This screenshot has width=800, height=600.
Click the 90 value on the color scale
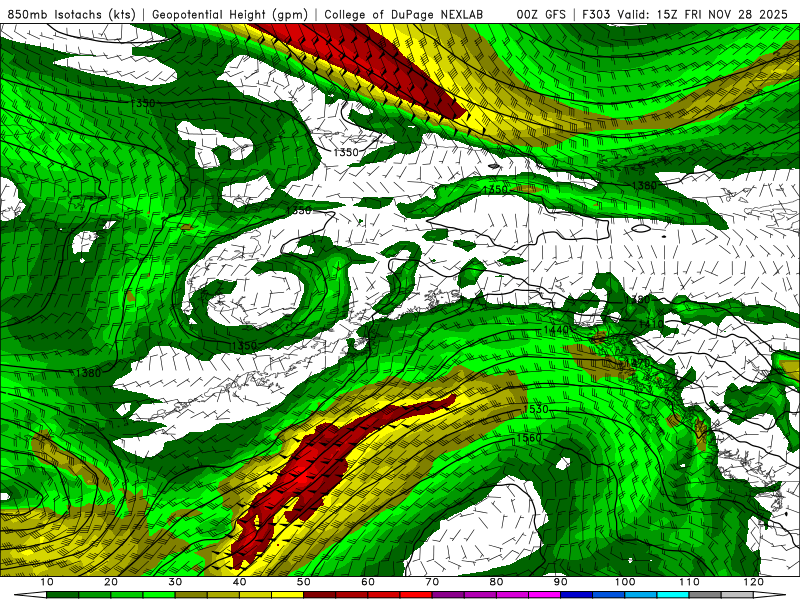[560, 582]
